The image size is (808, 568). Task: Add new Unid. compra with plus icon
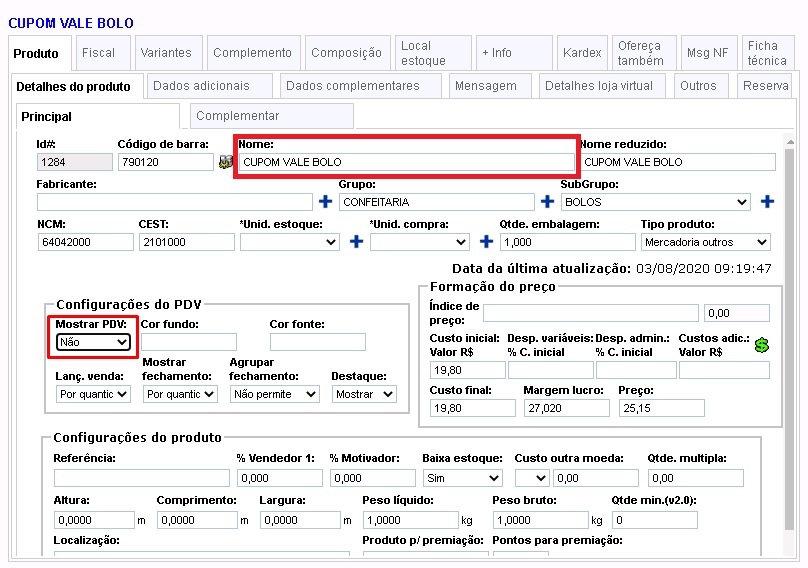486,241
